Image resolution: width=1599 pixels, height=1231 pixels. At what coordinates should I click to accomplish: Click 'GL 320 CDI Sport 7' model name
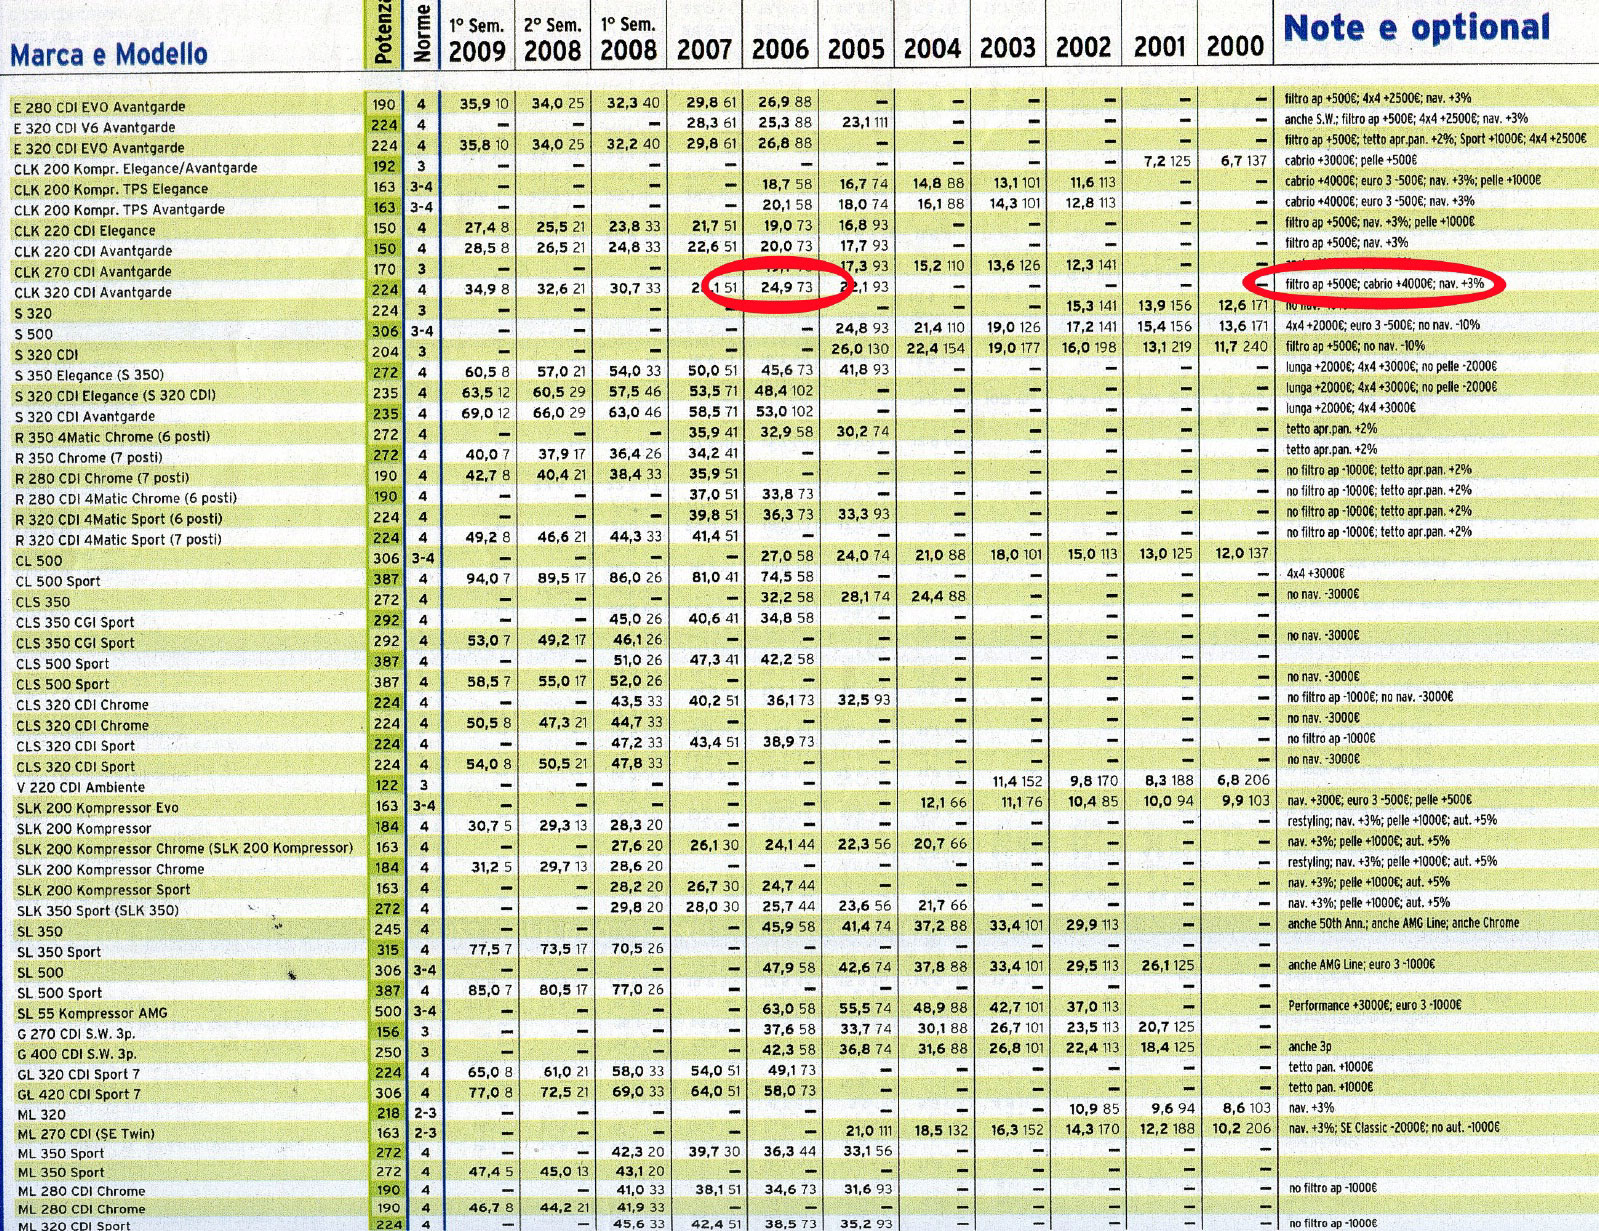point(79,1075)
